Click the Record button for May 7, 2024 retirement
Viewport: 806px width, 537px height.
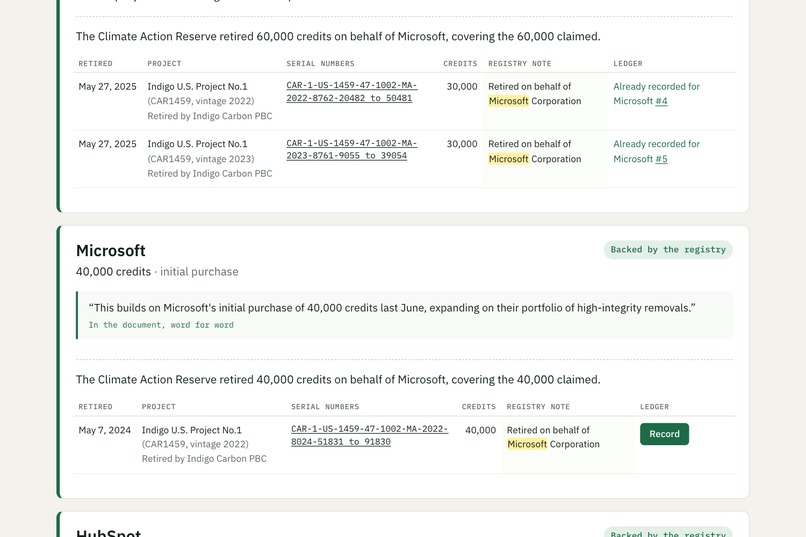pyautogui.click(x=664, y=434)
